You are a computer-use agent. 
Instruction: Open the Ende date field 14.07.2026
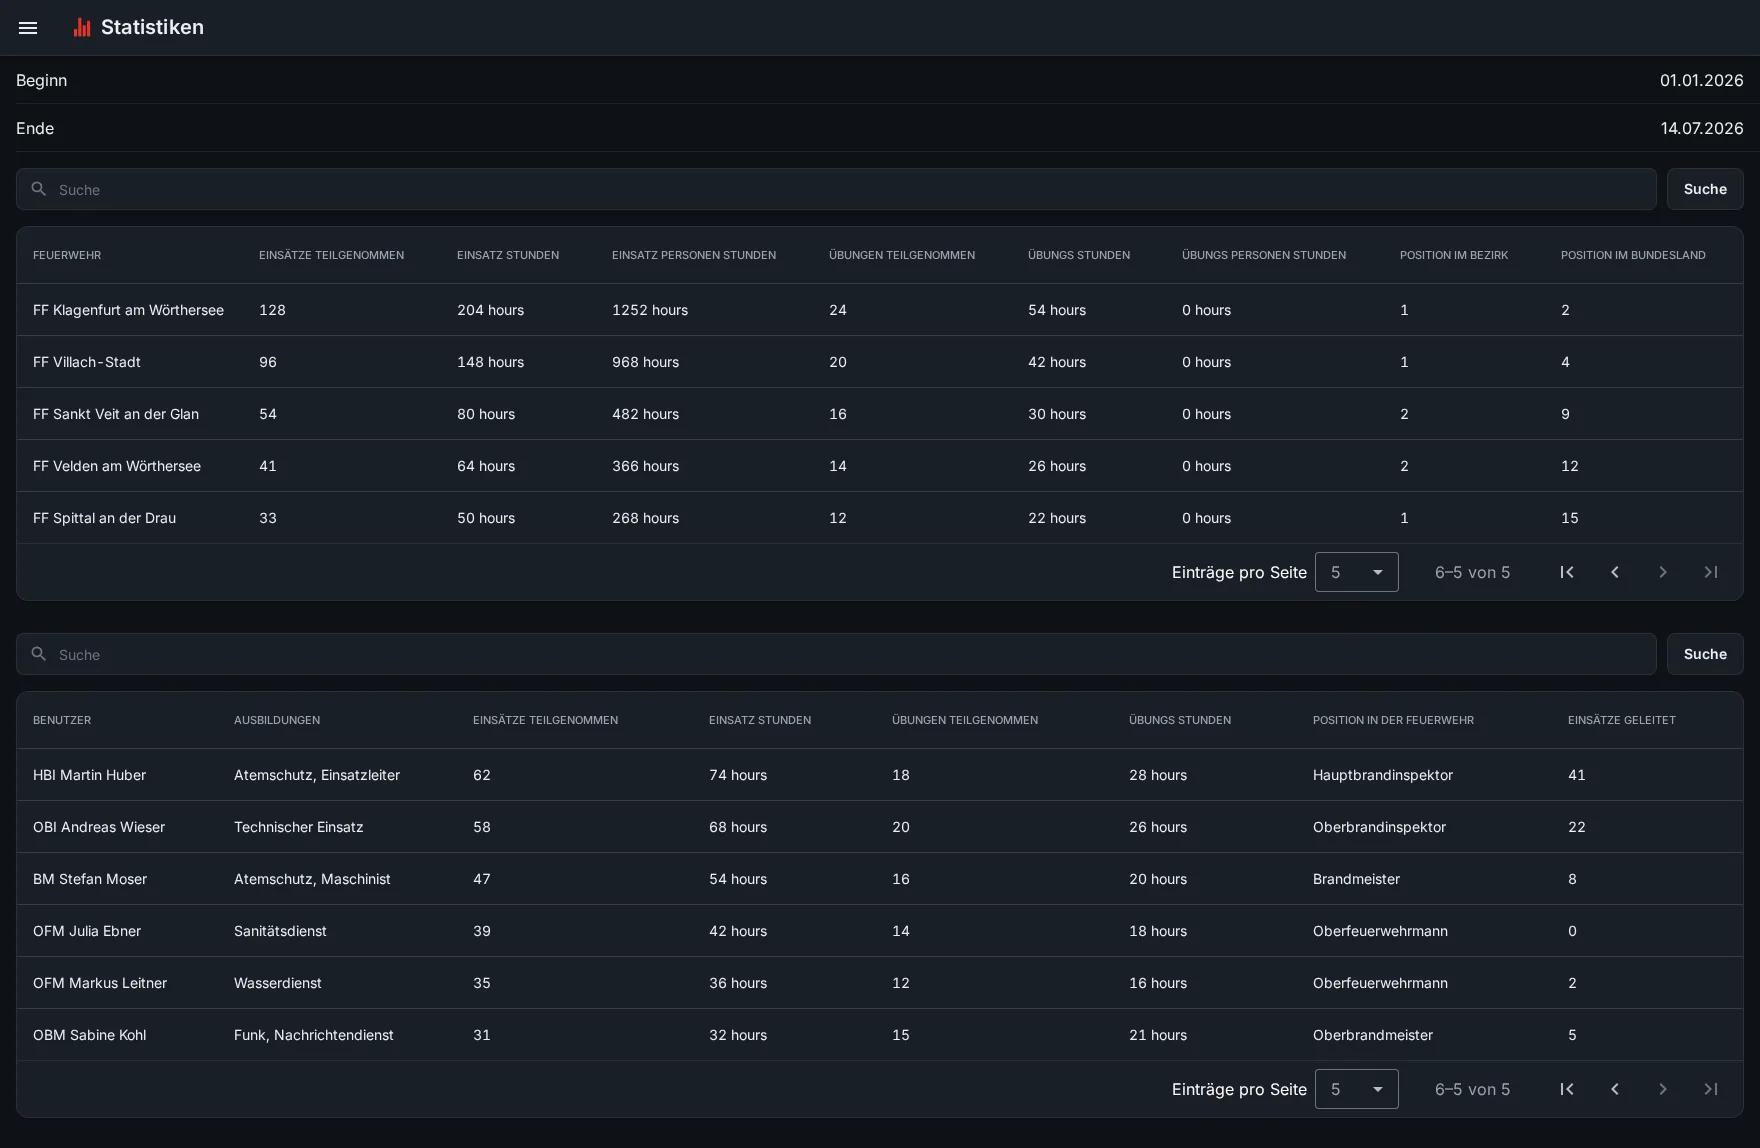pyautogui.click(x=880, y=128)
